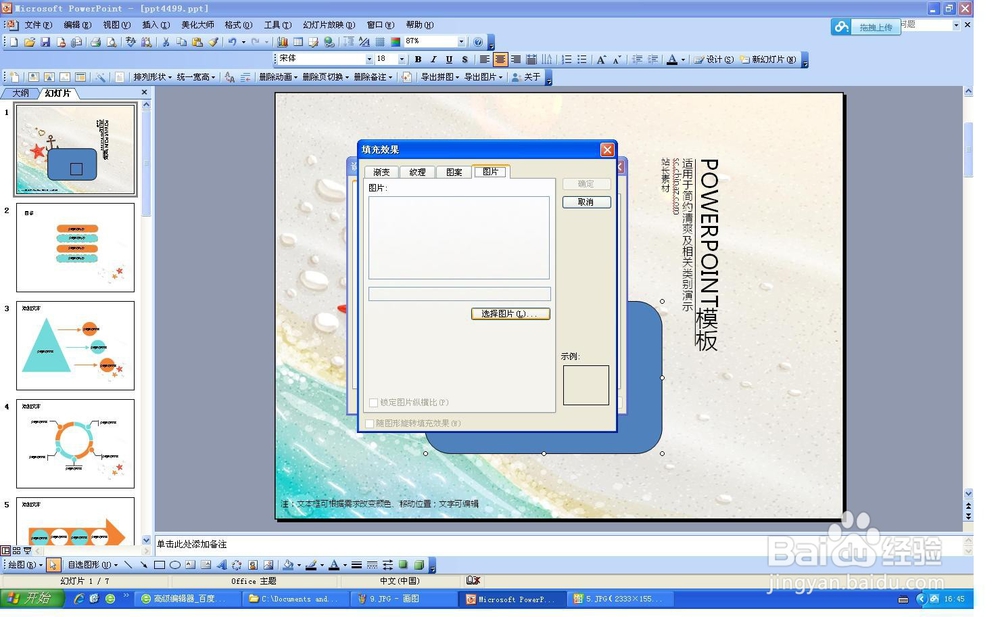Toggle Center text alignment button
This screenshot has height=617, width=1000.
click(x=500, y=59)
